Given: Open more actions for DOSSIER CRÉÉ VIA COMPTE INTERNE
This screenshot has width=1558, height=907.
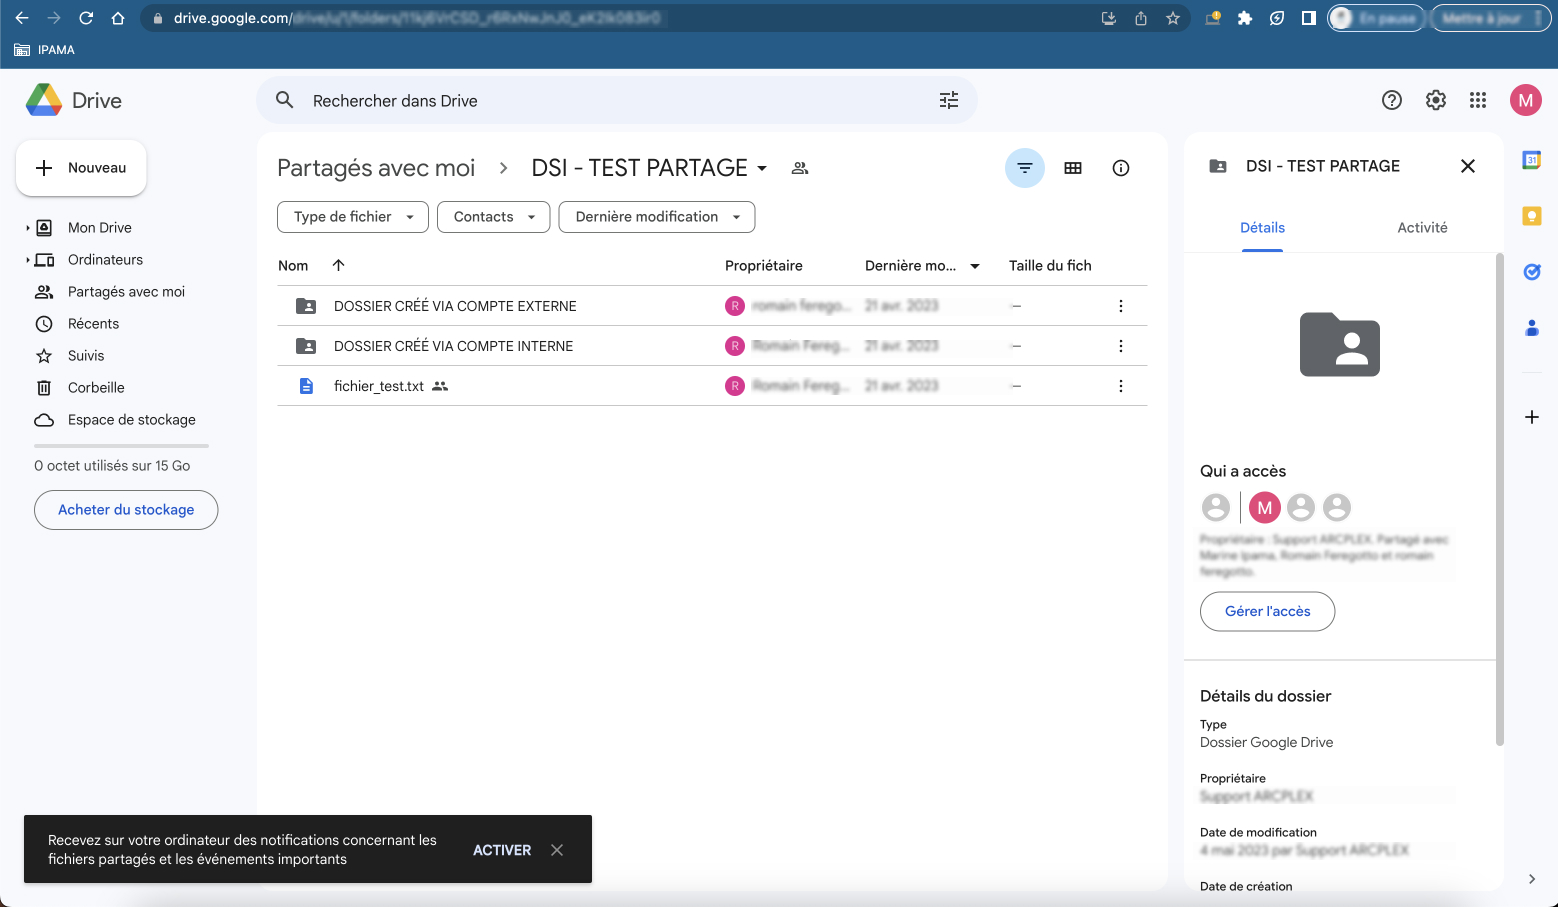Looking at the screenshot, I should 1121,346.
